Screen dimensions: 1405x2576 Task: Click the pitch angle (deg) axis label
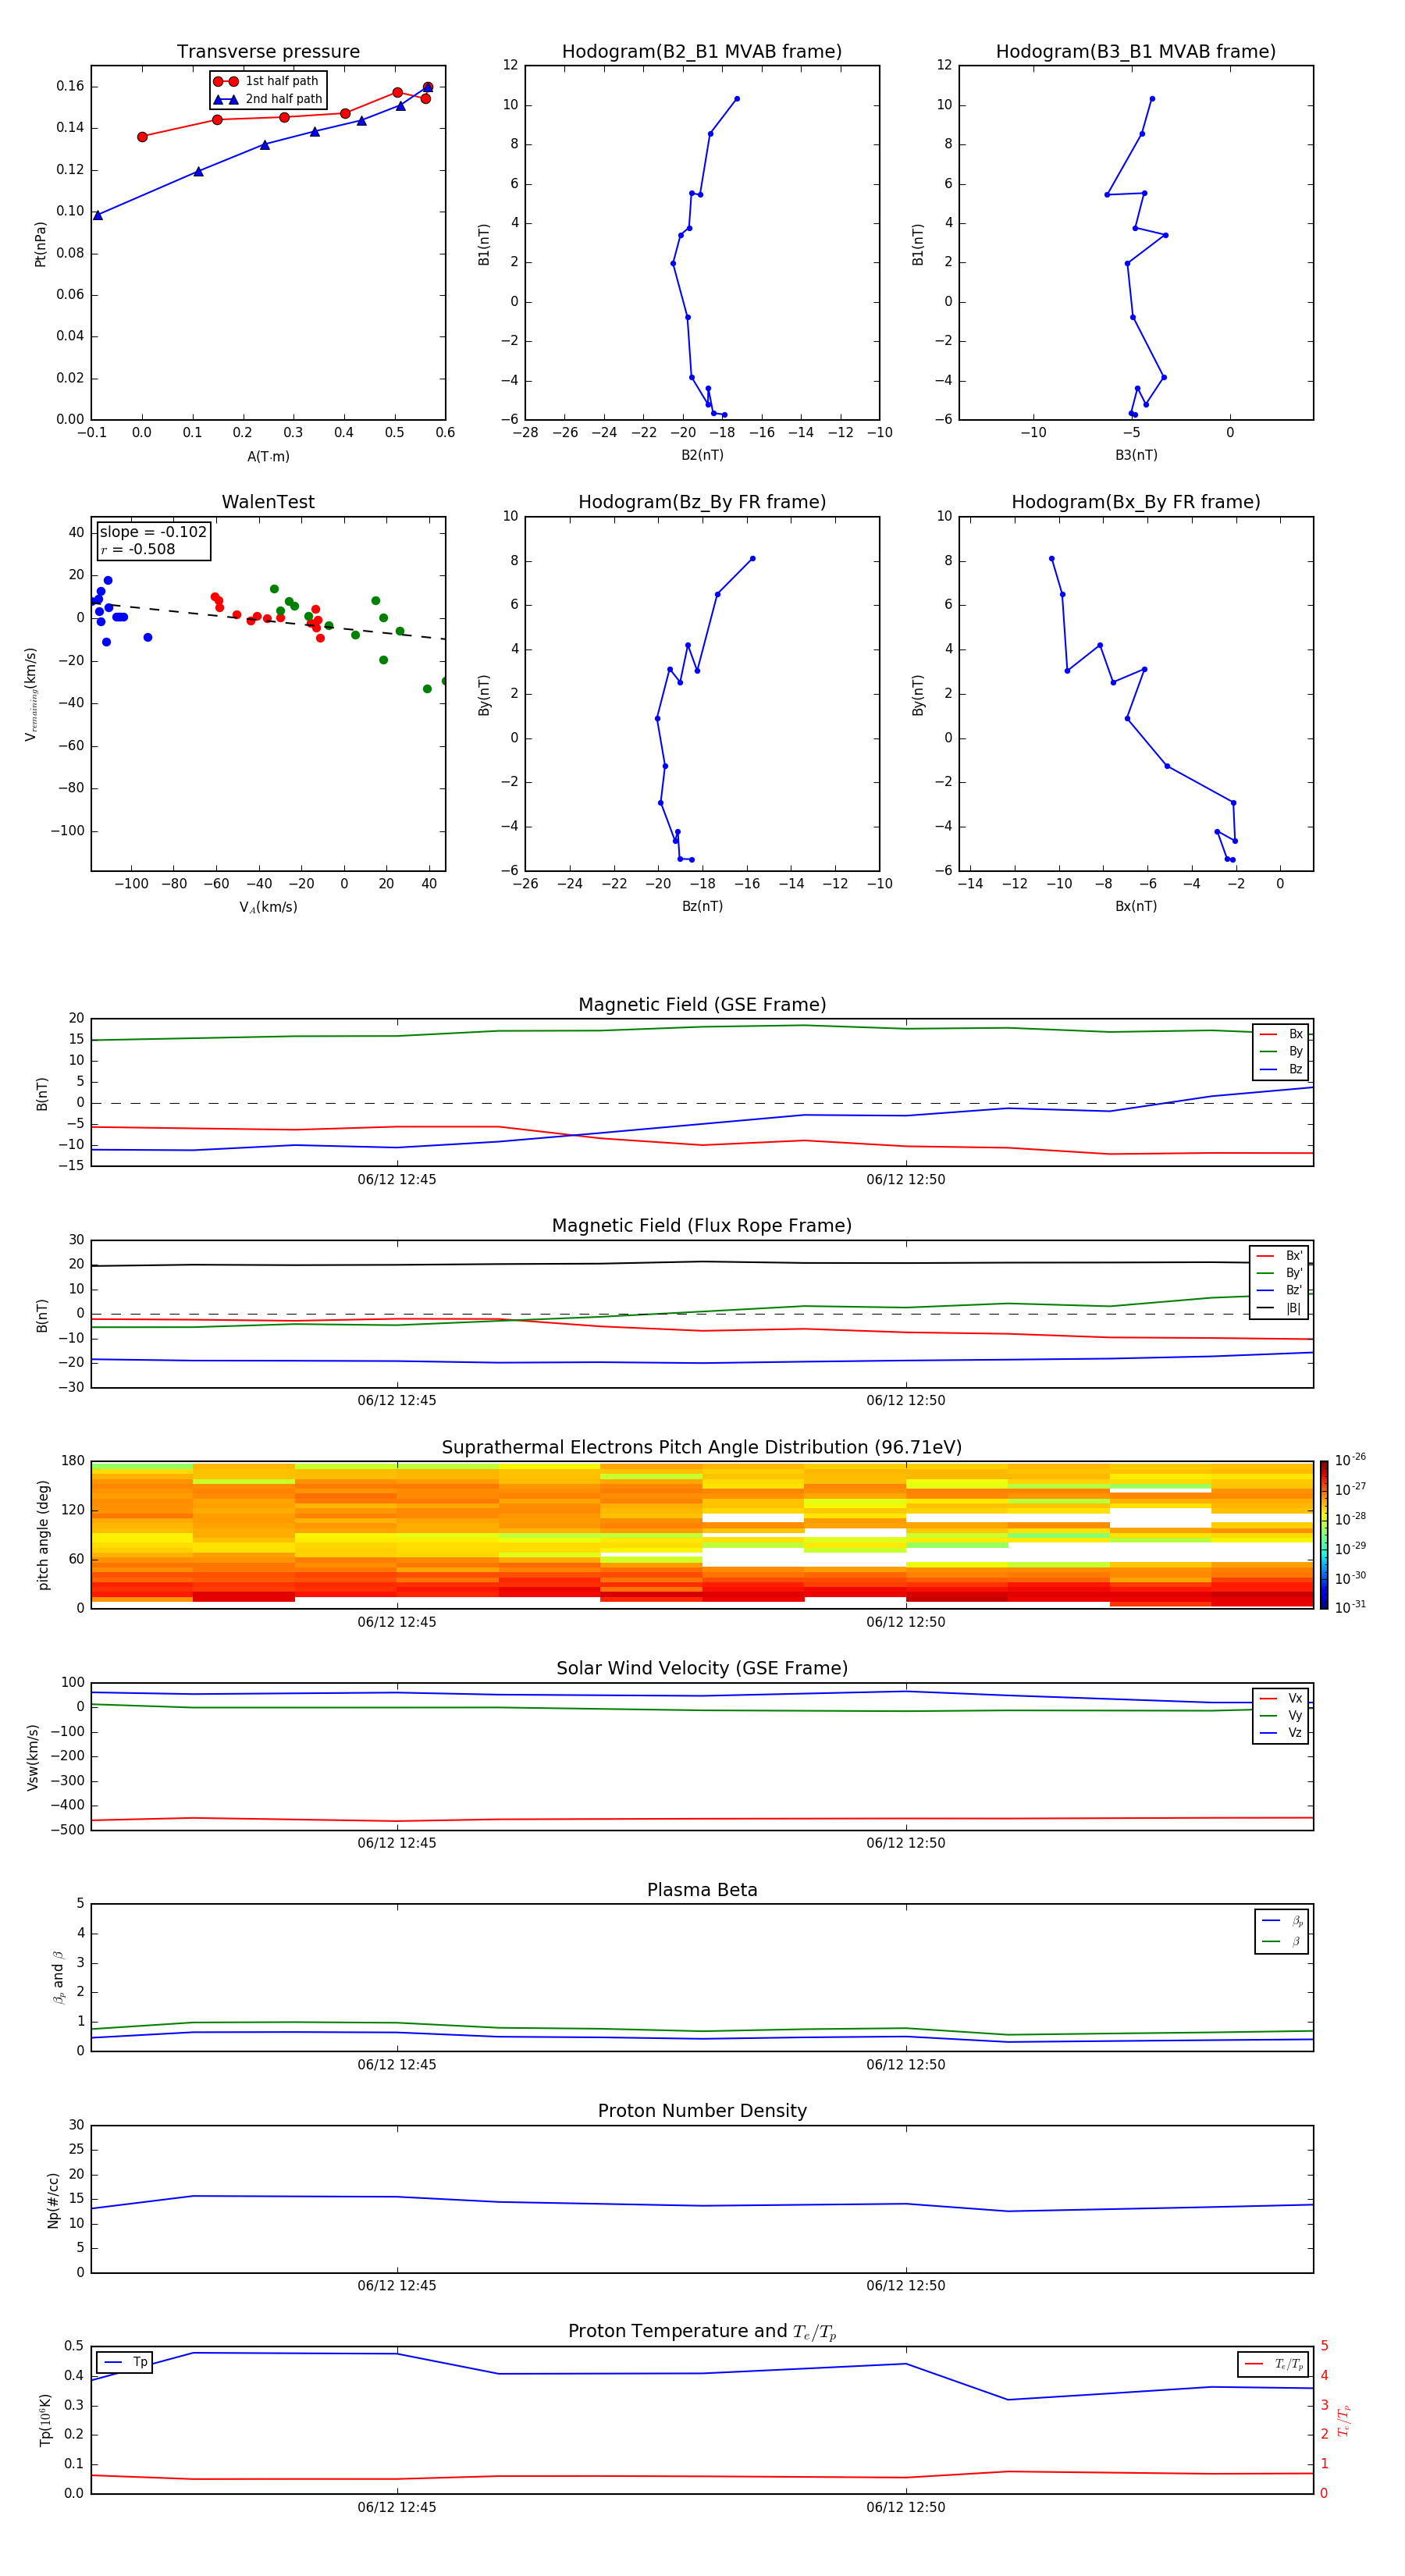click(x=43, y=1535)
